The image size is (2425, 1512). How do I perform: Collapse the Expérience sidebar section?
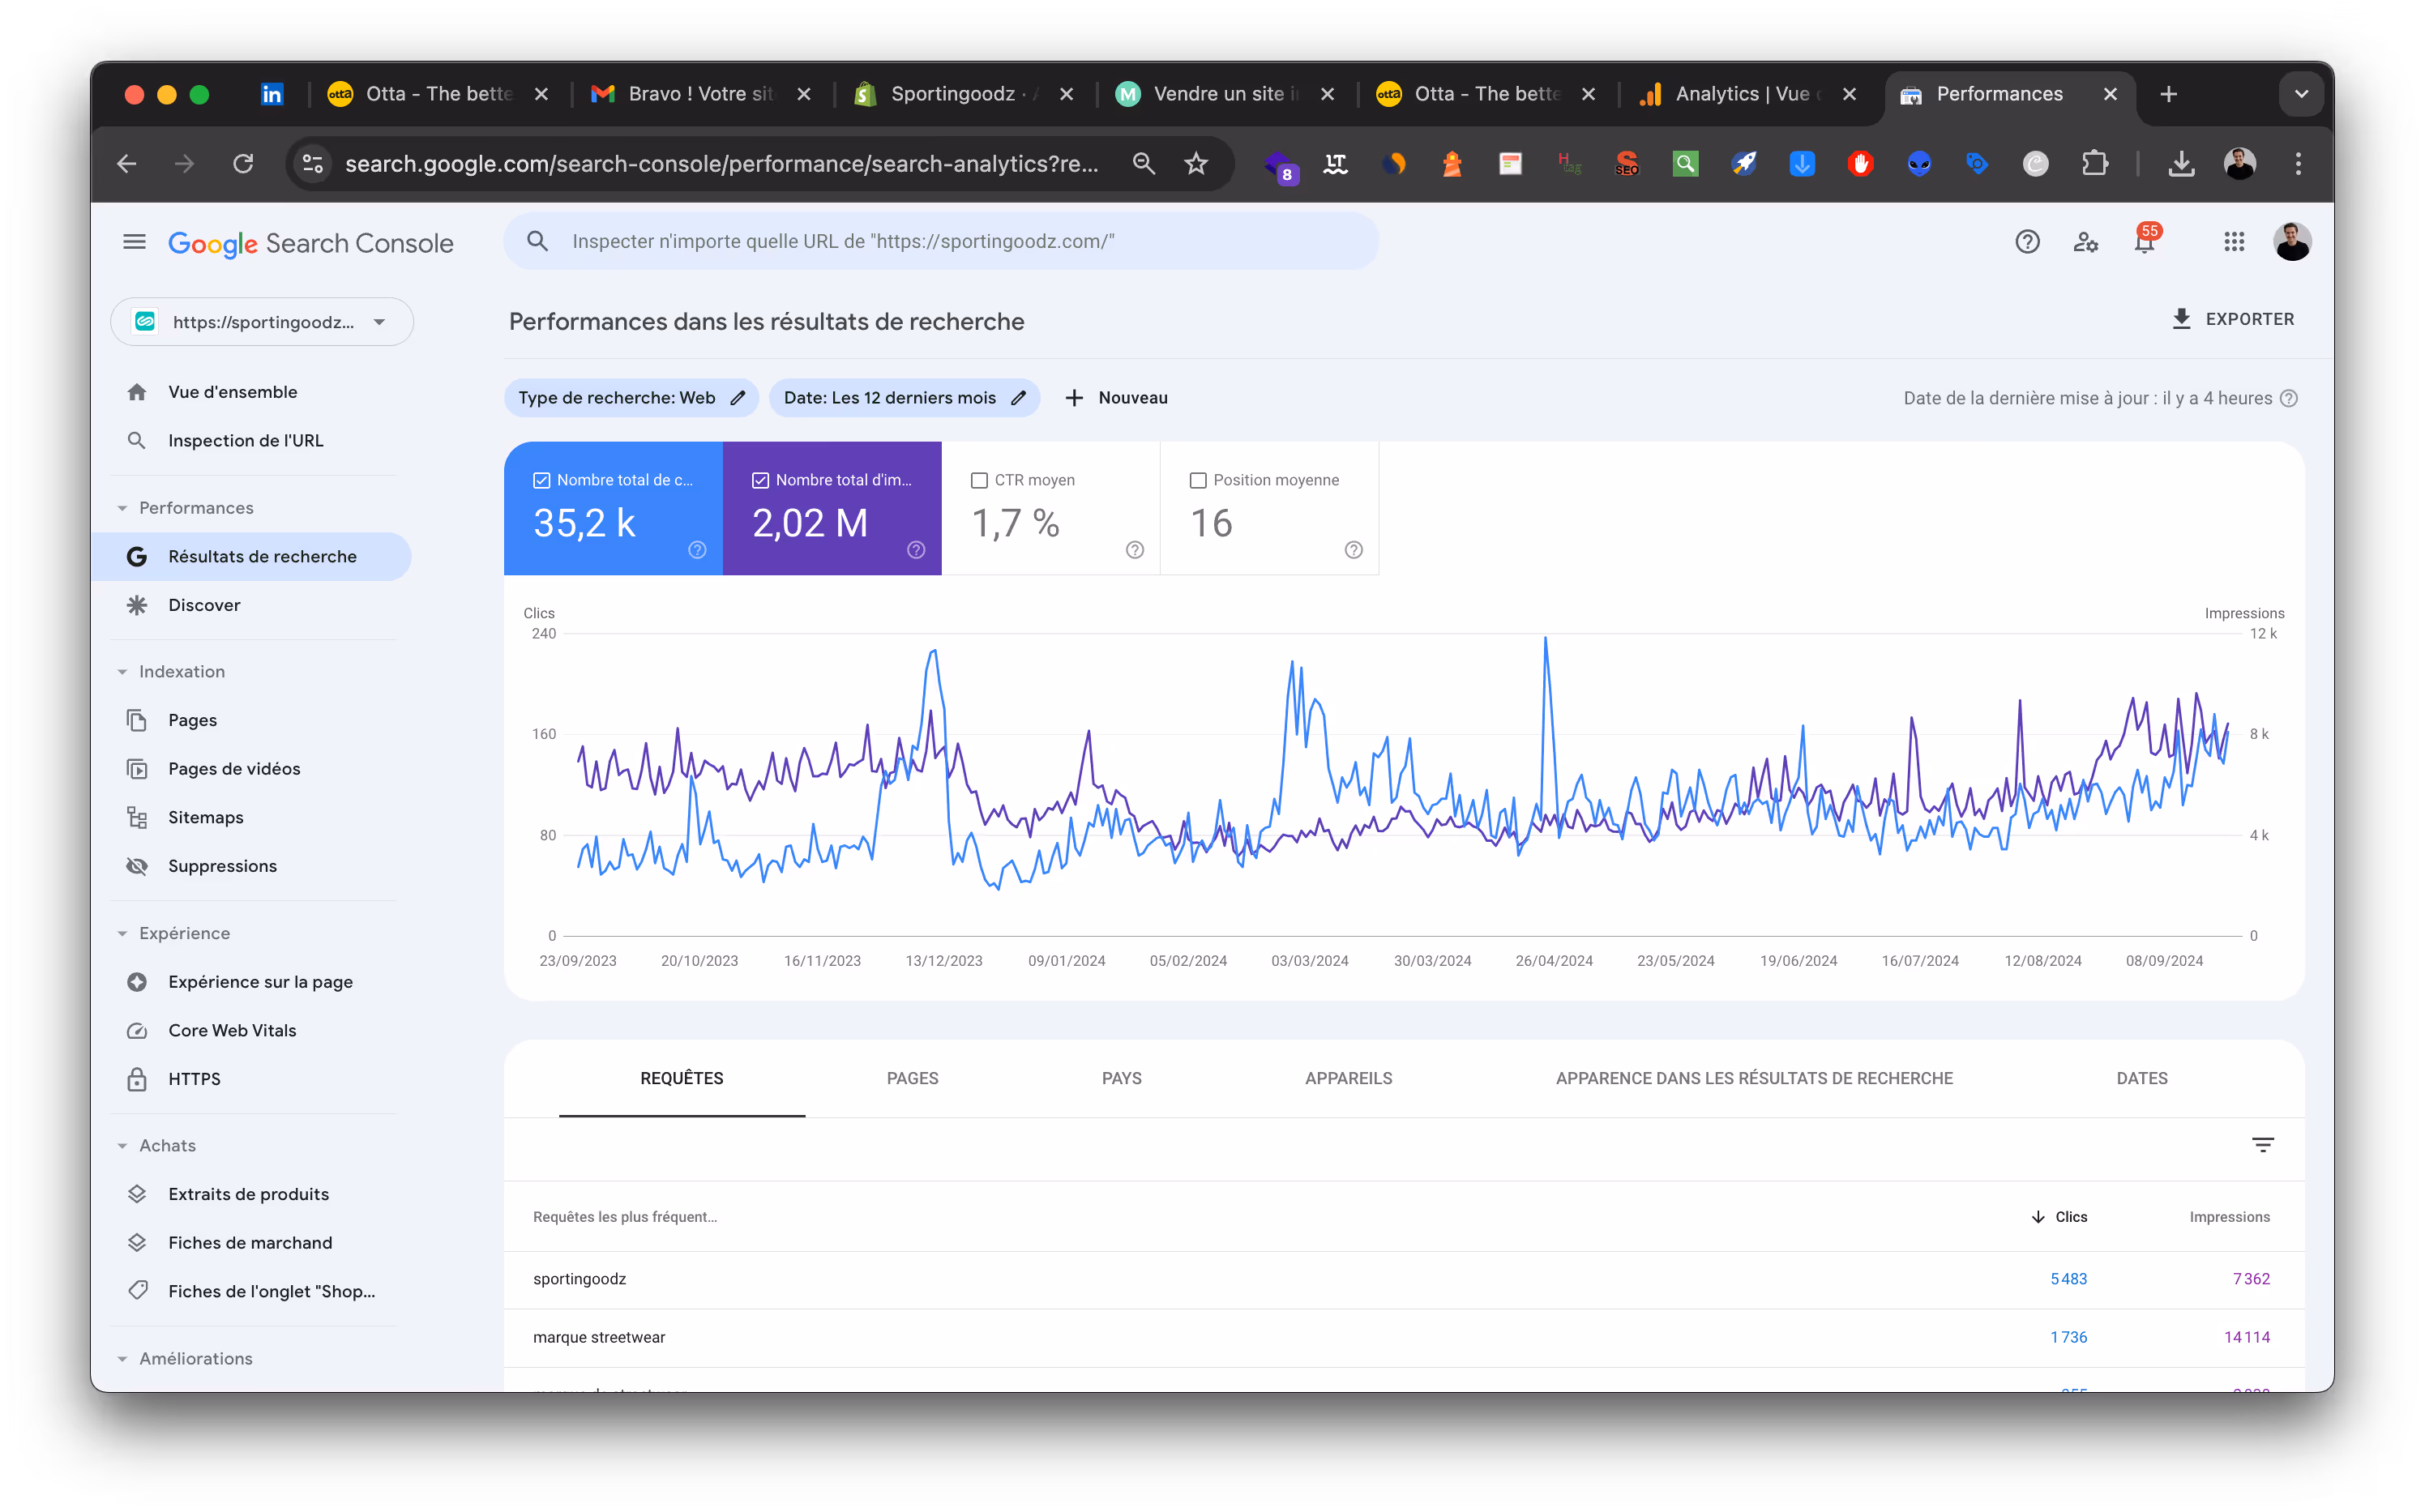click(122, 933)
